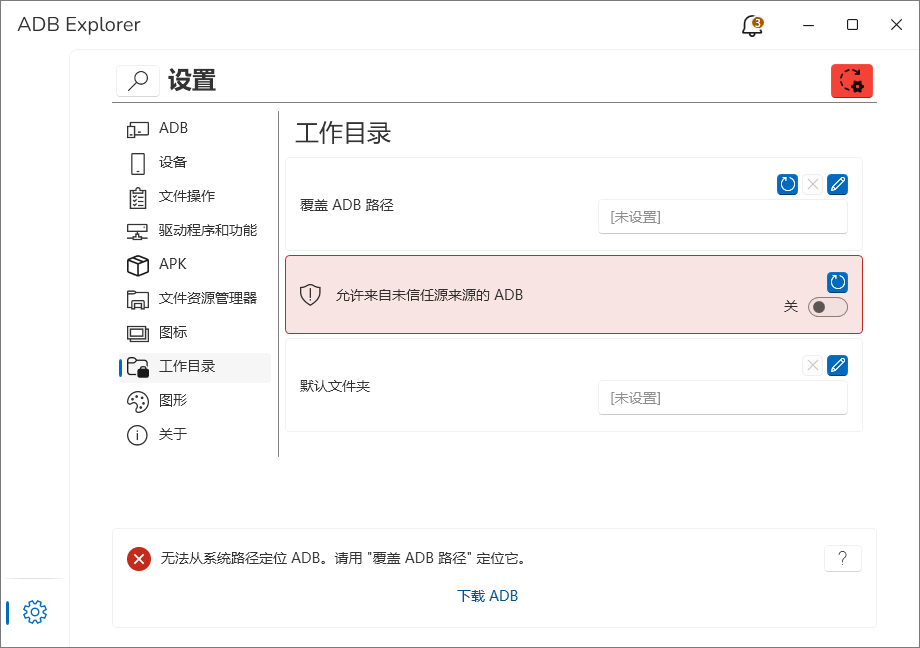Open the 关于 about section
Image resolution: width=920 pixels, height=648 pixels.
pyautogui.click(x=195, y=435)
